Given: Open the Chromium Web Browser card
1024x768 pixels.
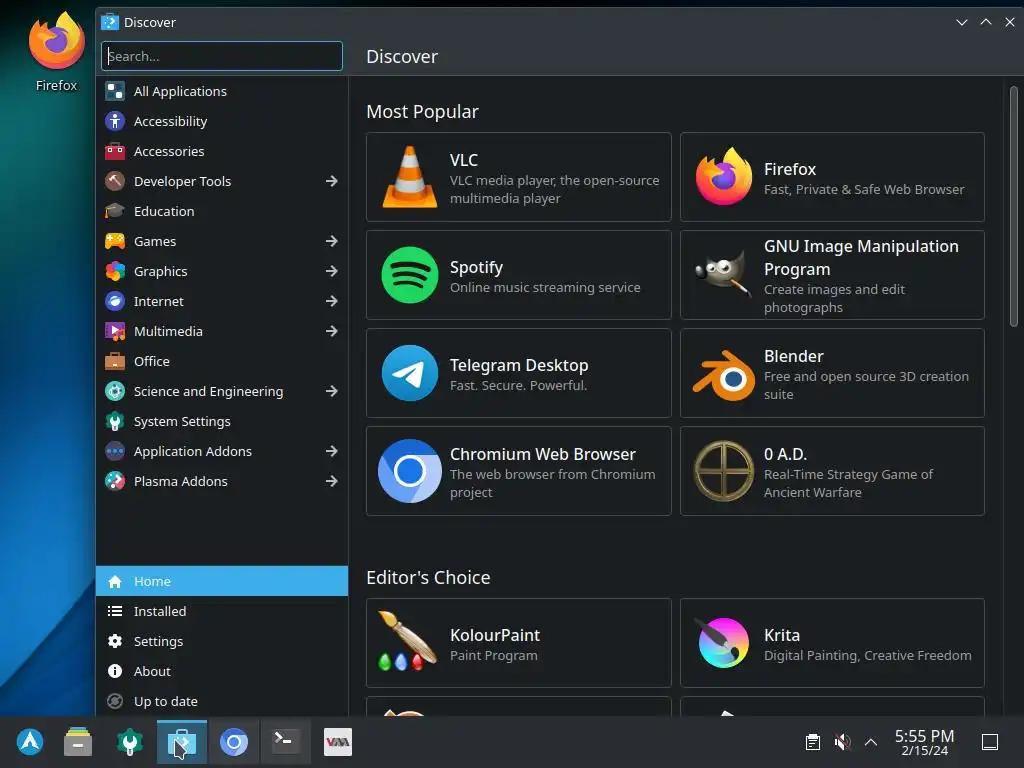Looking at the screenshot, I should tap(519, 471).
